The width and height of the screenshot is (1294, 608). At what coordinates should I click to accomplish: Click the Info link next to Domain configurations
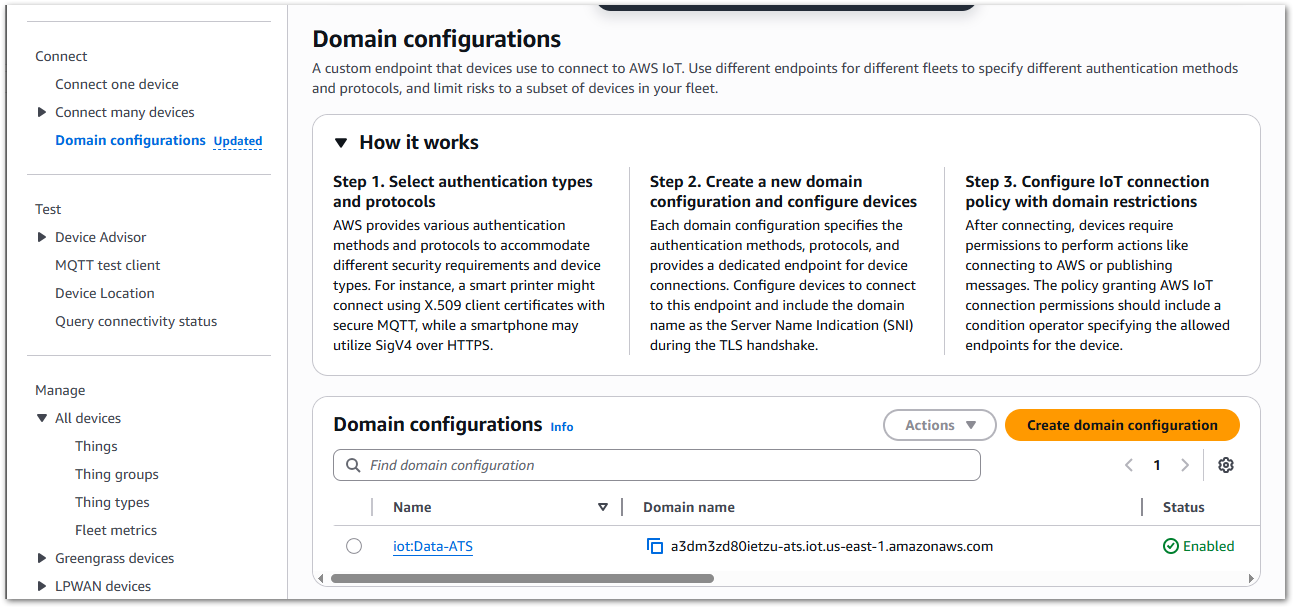[561, 427]
